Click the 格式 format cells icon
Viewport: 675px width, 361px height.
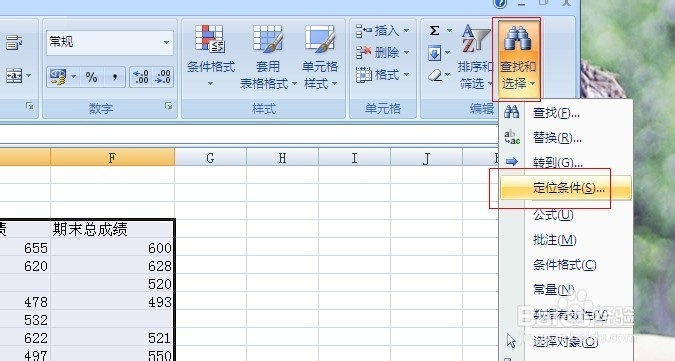point(364,75)
